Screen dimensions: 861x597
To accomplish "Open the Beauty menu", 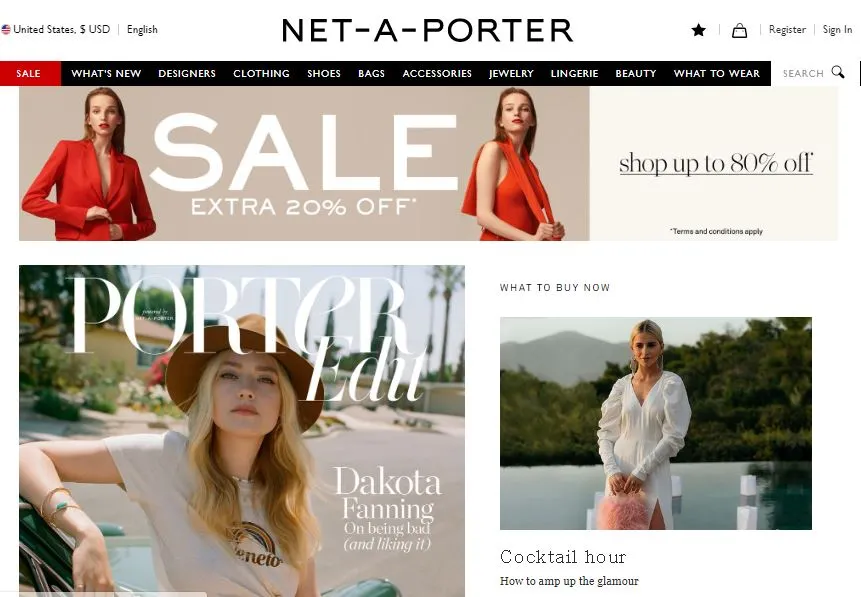I will point(636,74).
